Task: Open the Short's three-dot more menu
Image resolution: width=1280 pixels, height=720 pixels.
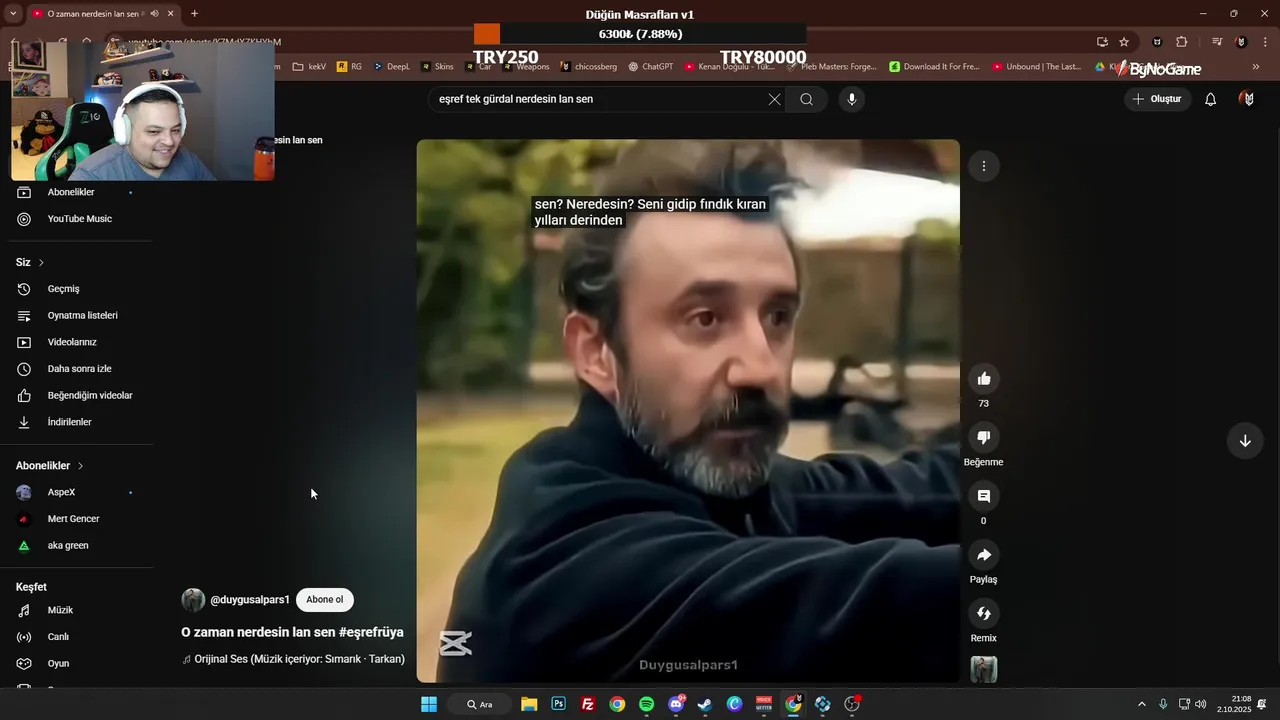Action: 984,166
